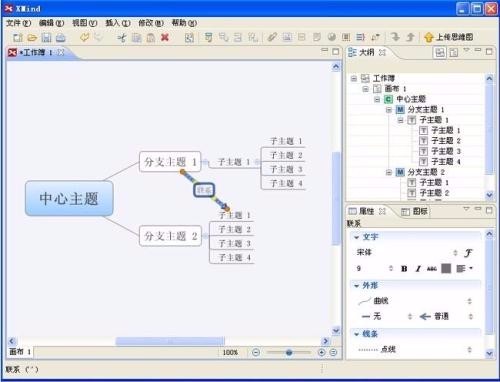500x382 pixels.
Task: Open a file with the folder icon
Action: [32, 37]
